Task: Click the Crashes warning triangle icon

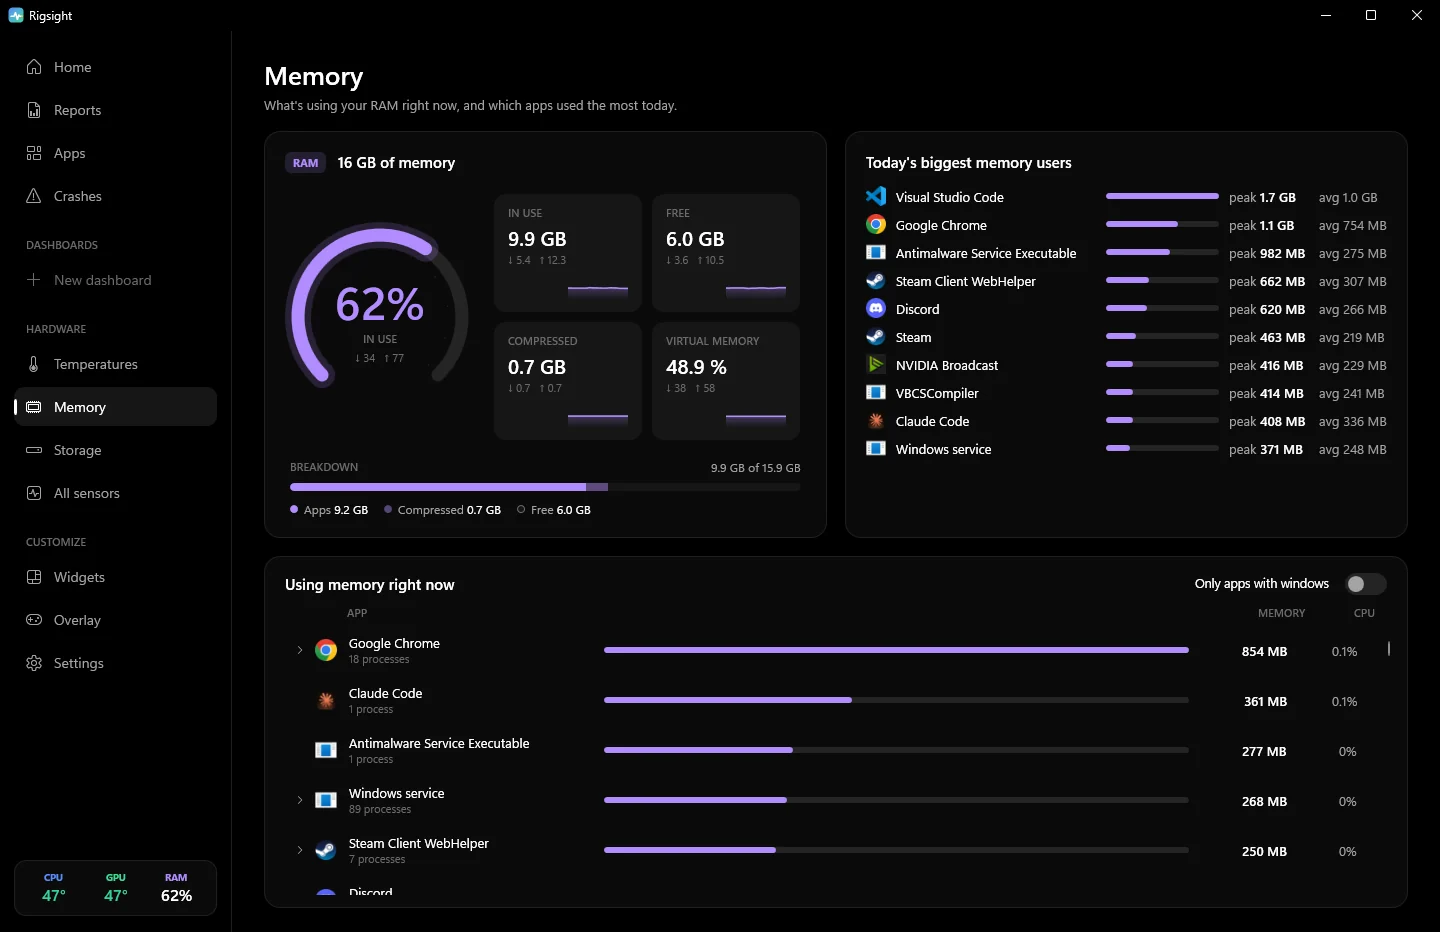Action: tap(34, 196)
